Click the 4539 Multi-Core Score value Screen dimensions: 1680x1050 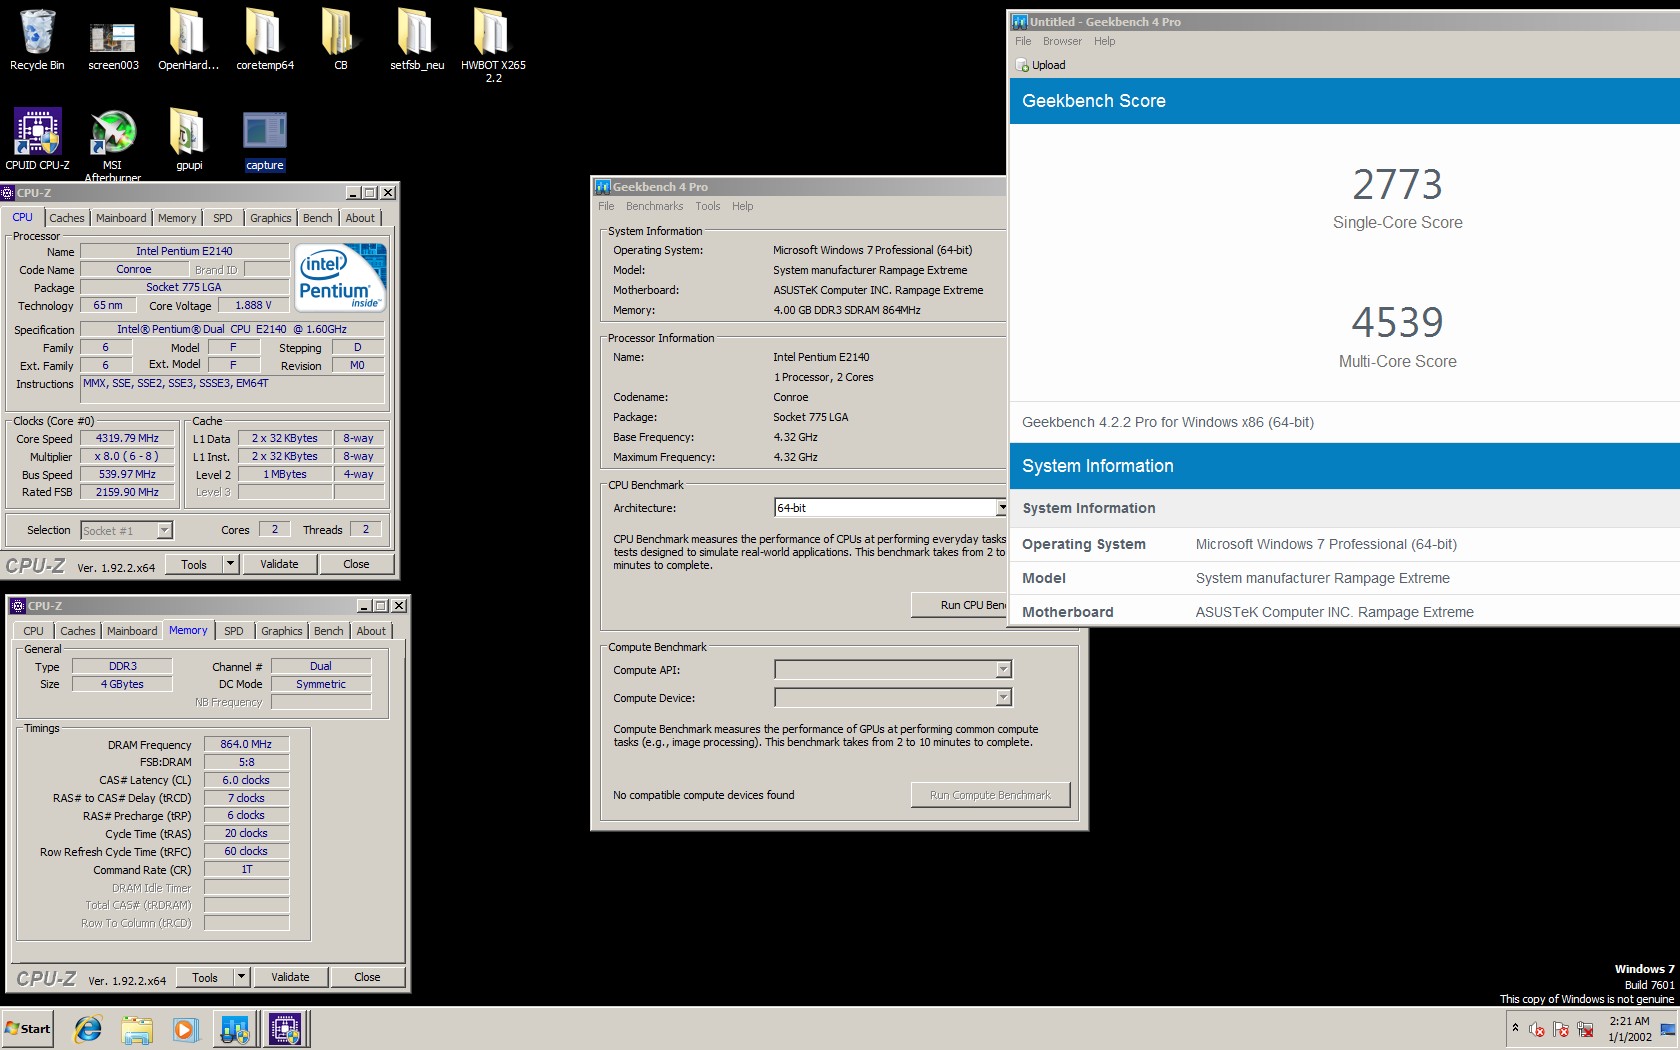tap(1397, 322)
